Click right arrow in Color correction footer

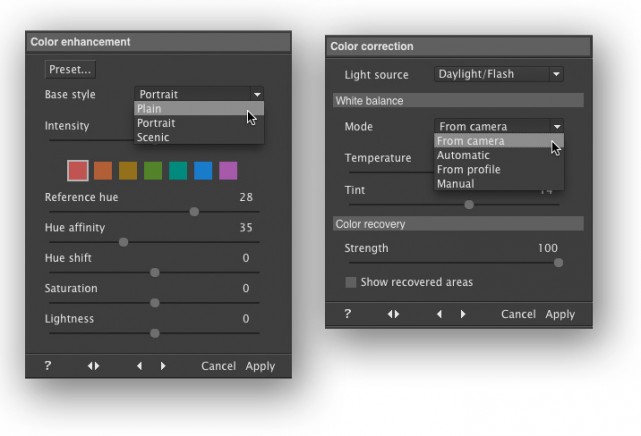coord(463,314)
